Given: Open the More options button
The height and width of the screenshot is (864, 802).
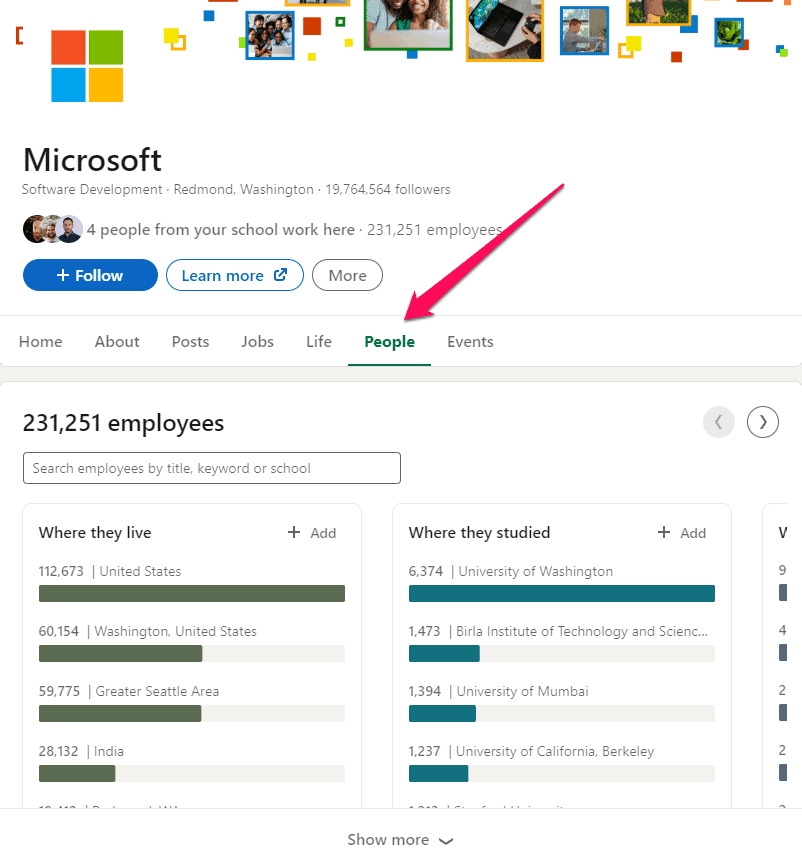Looking at the screenshot, I should pyautogui.click(x=347, y=275).
